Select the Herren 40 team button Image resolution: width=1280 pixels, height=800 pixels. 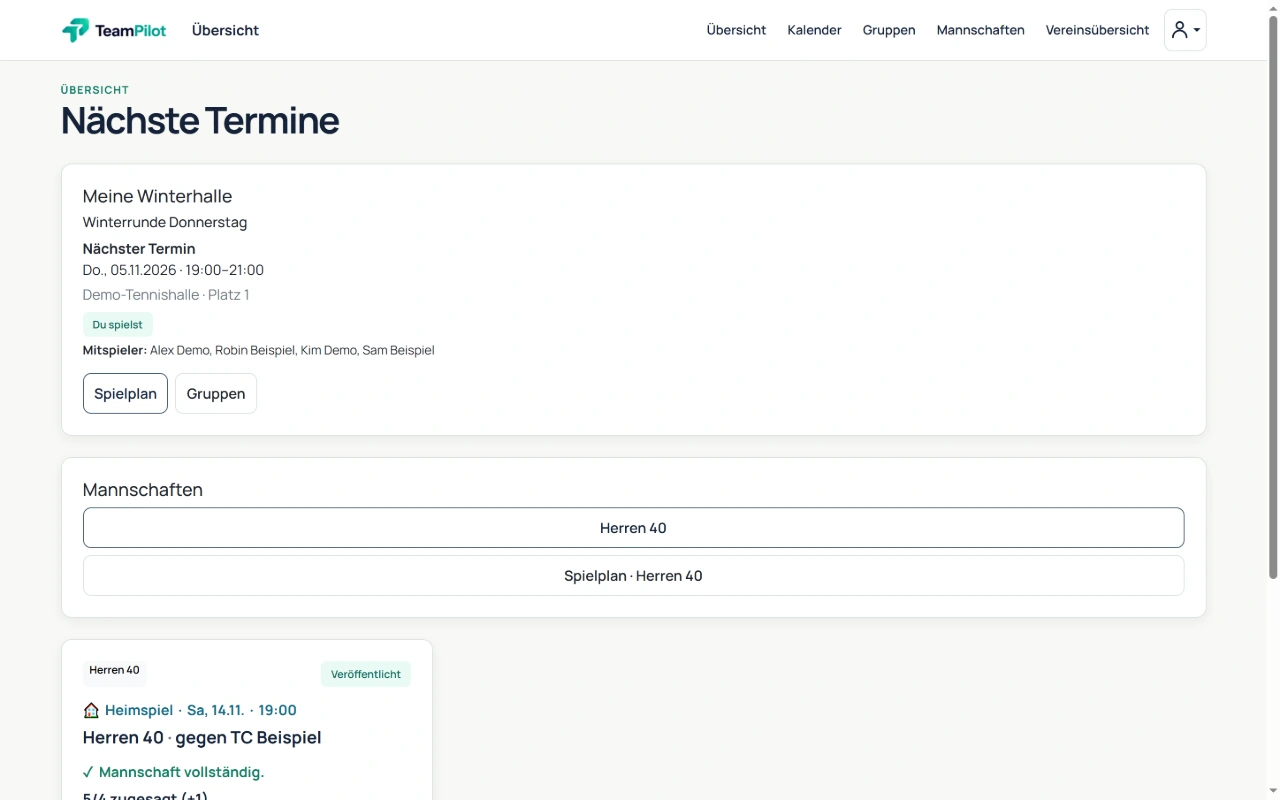pos(633,528)
